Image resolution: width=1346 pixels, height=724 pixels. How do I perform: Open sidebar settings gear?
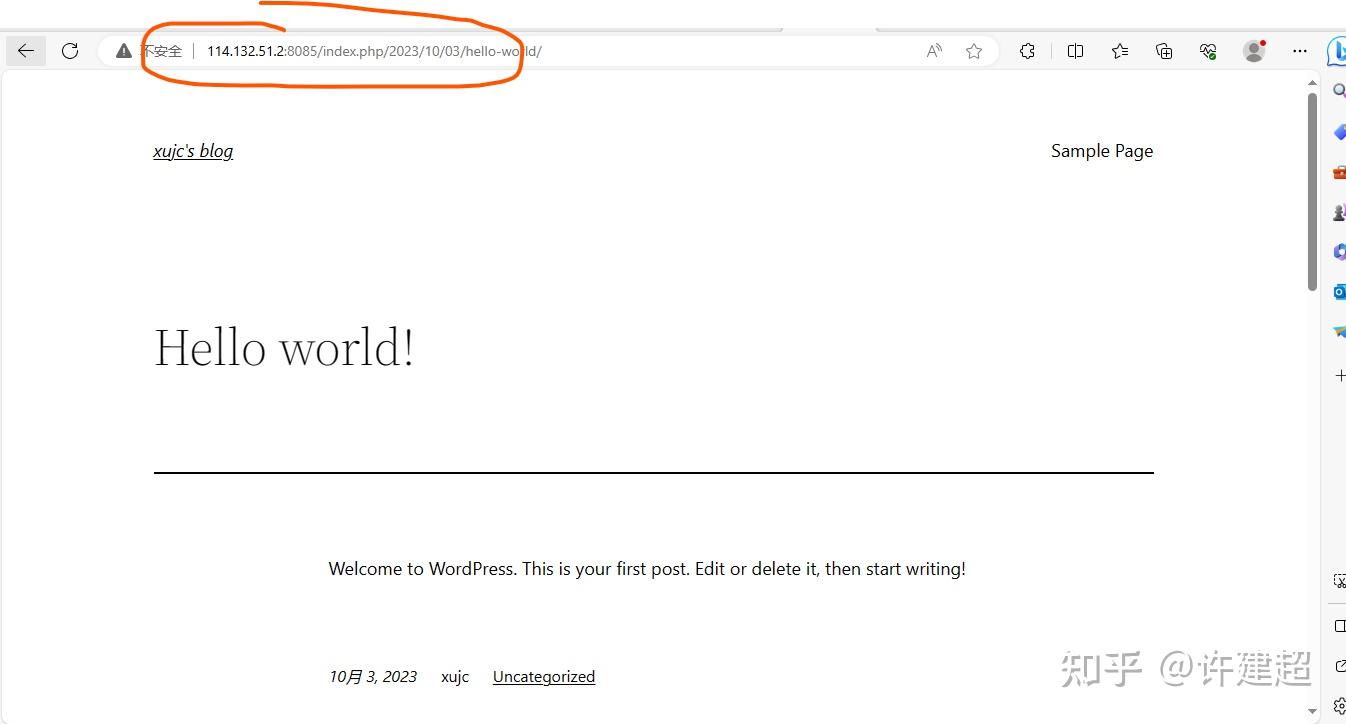pyautogui.click(x=1340, y=706)
